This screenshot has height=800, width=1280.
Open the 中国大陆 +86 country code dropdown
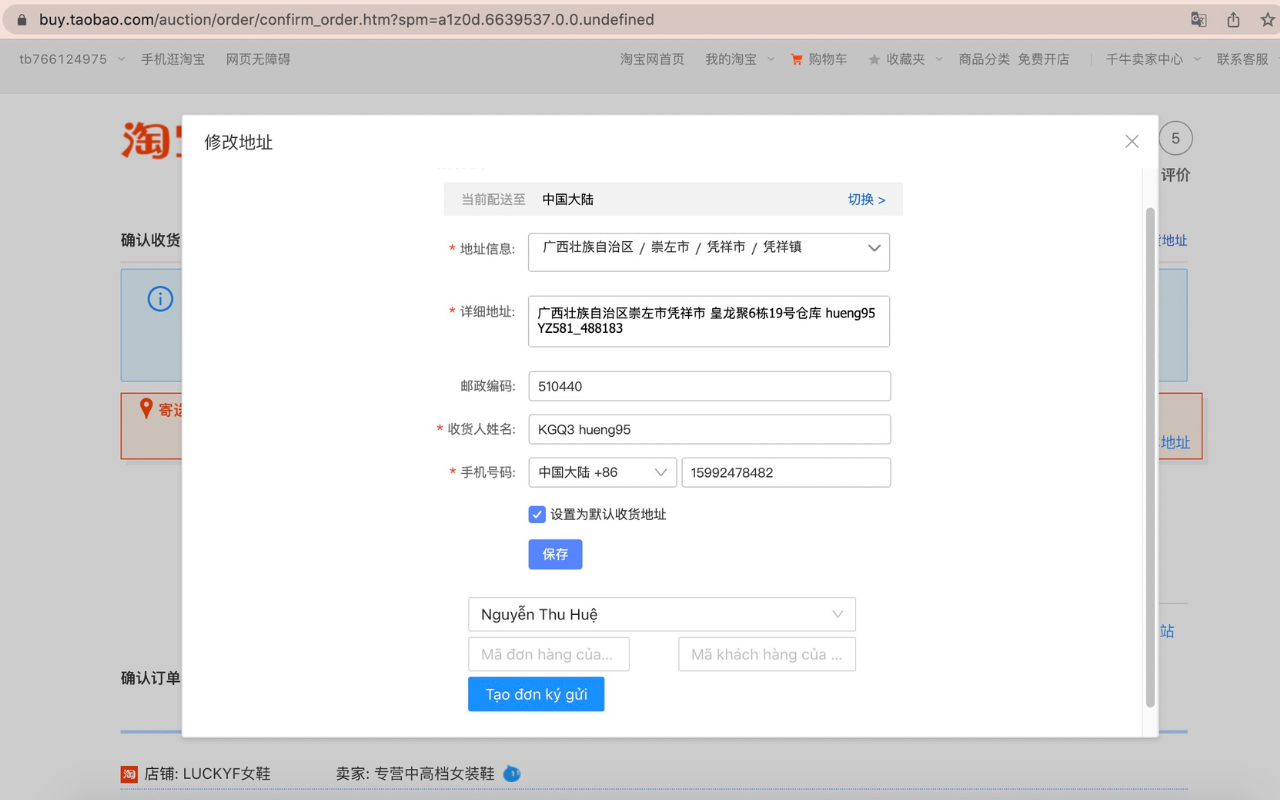[x=602, y=473]
